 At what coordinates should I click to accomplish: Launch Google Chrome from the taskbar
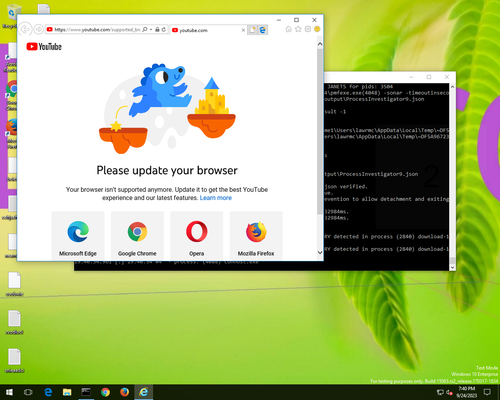tap(105, 392)
